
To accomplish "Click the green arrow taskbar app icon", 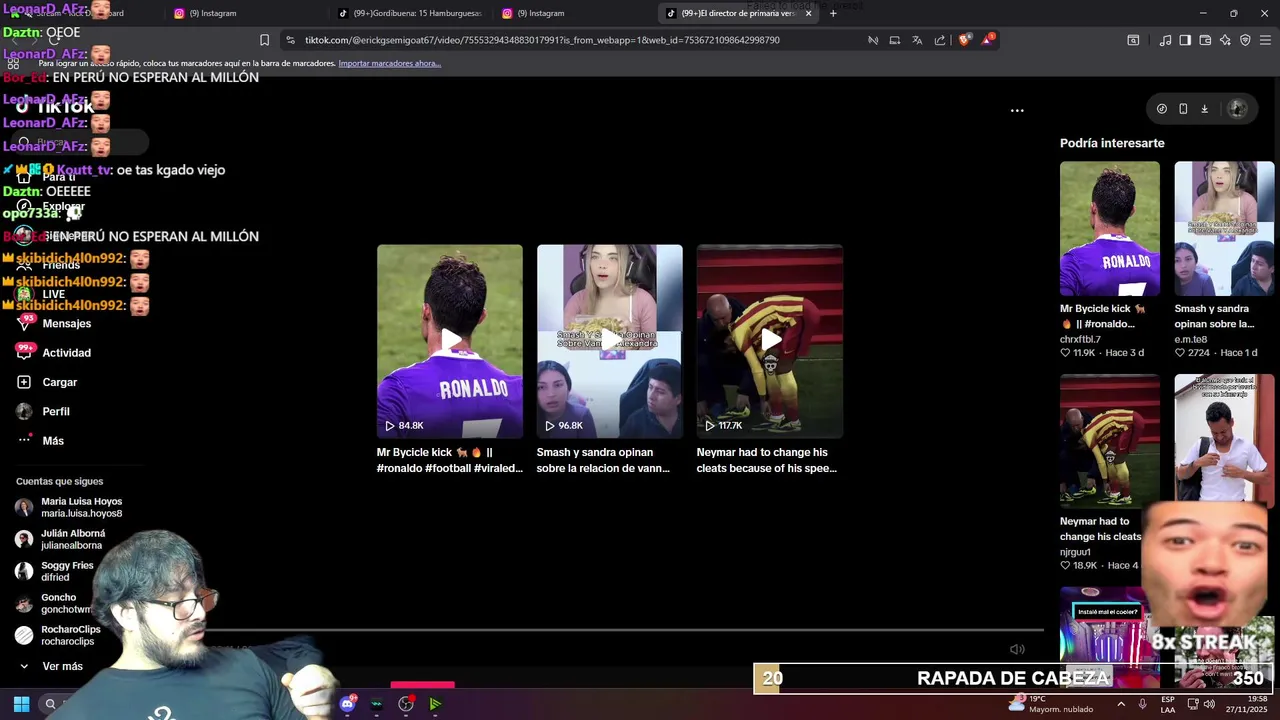I will click(x=435, y=704).
